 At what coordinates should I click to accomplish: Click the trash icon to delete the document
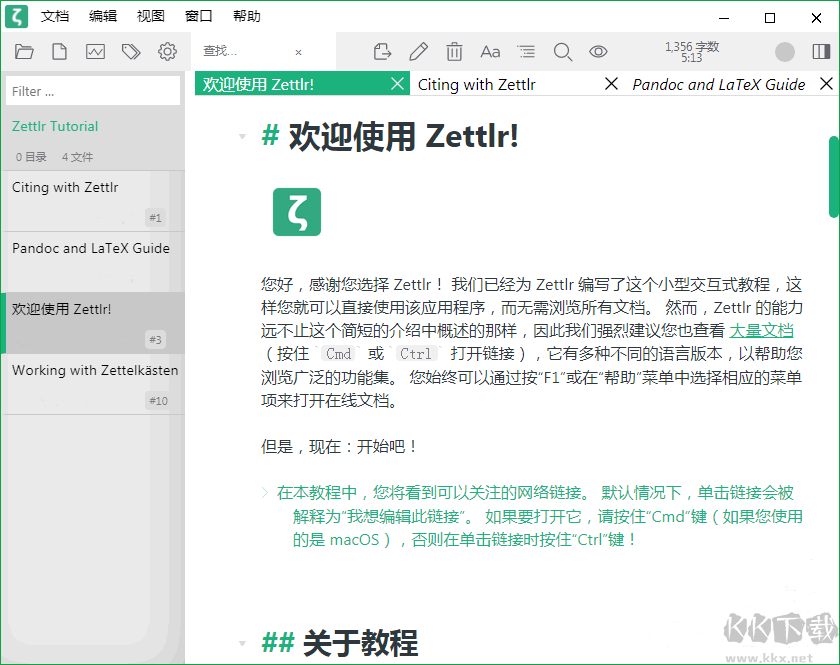[x=455, y=51]
